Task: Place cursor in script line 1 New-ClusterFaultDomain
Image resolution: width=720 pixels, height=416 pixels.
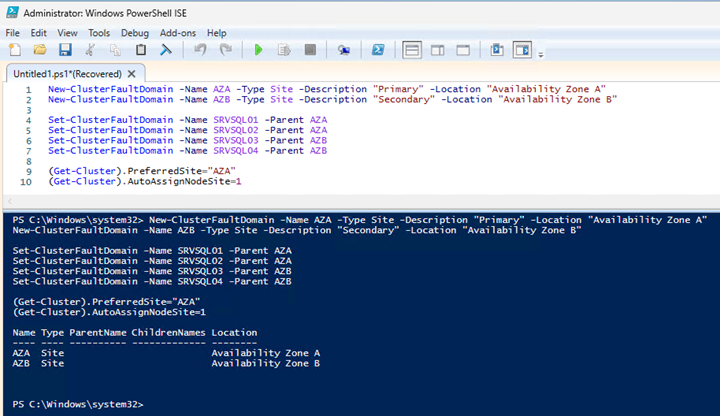Action: [x=111, y=89]
